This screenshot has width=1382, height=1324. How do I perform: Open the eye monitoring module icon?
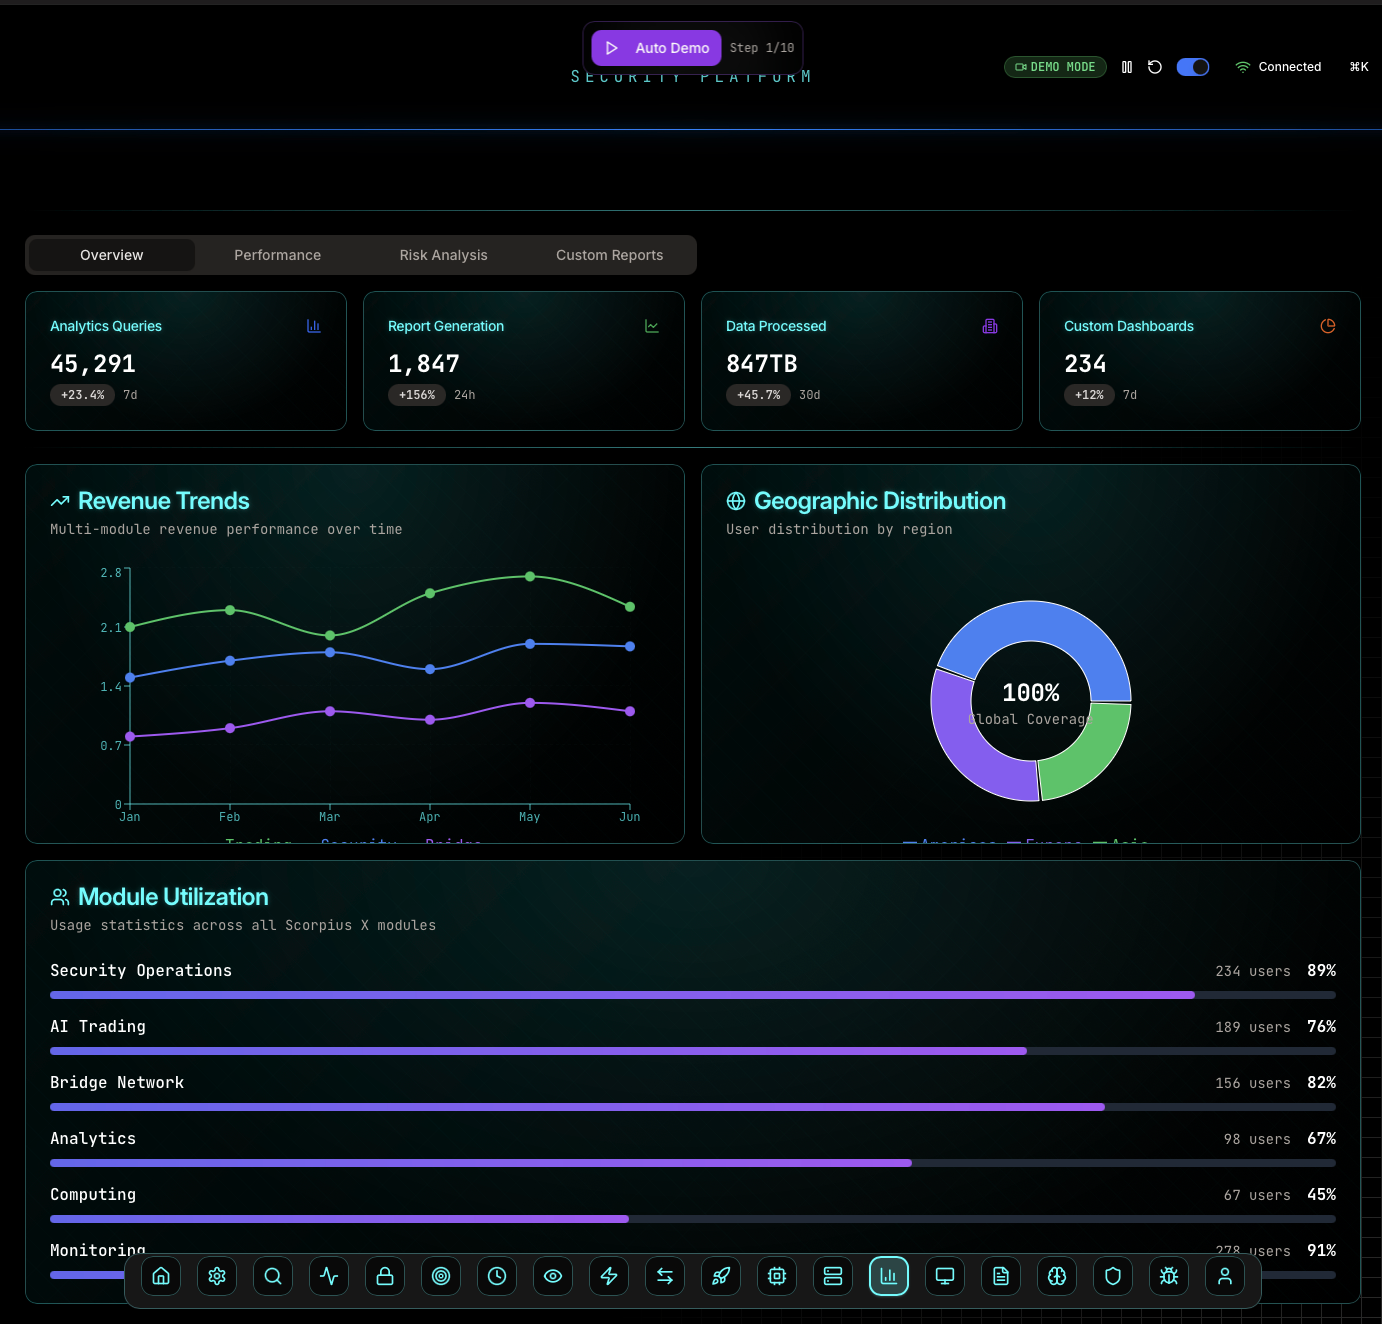point(552,1276)
